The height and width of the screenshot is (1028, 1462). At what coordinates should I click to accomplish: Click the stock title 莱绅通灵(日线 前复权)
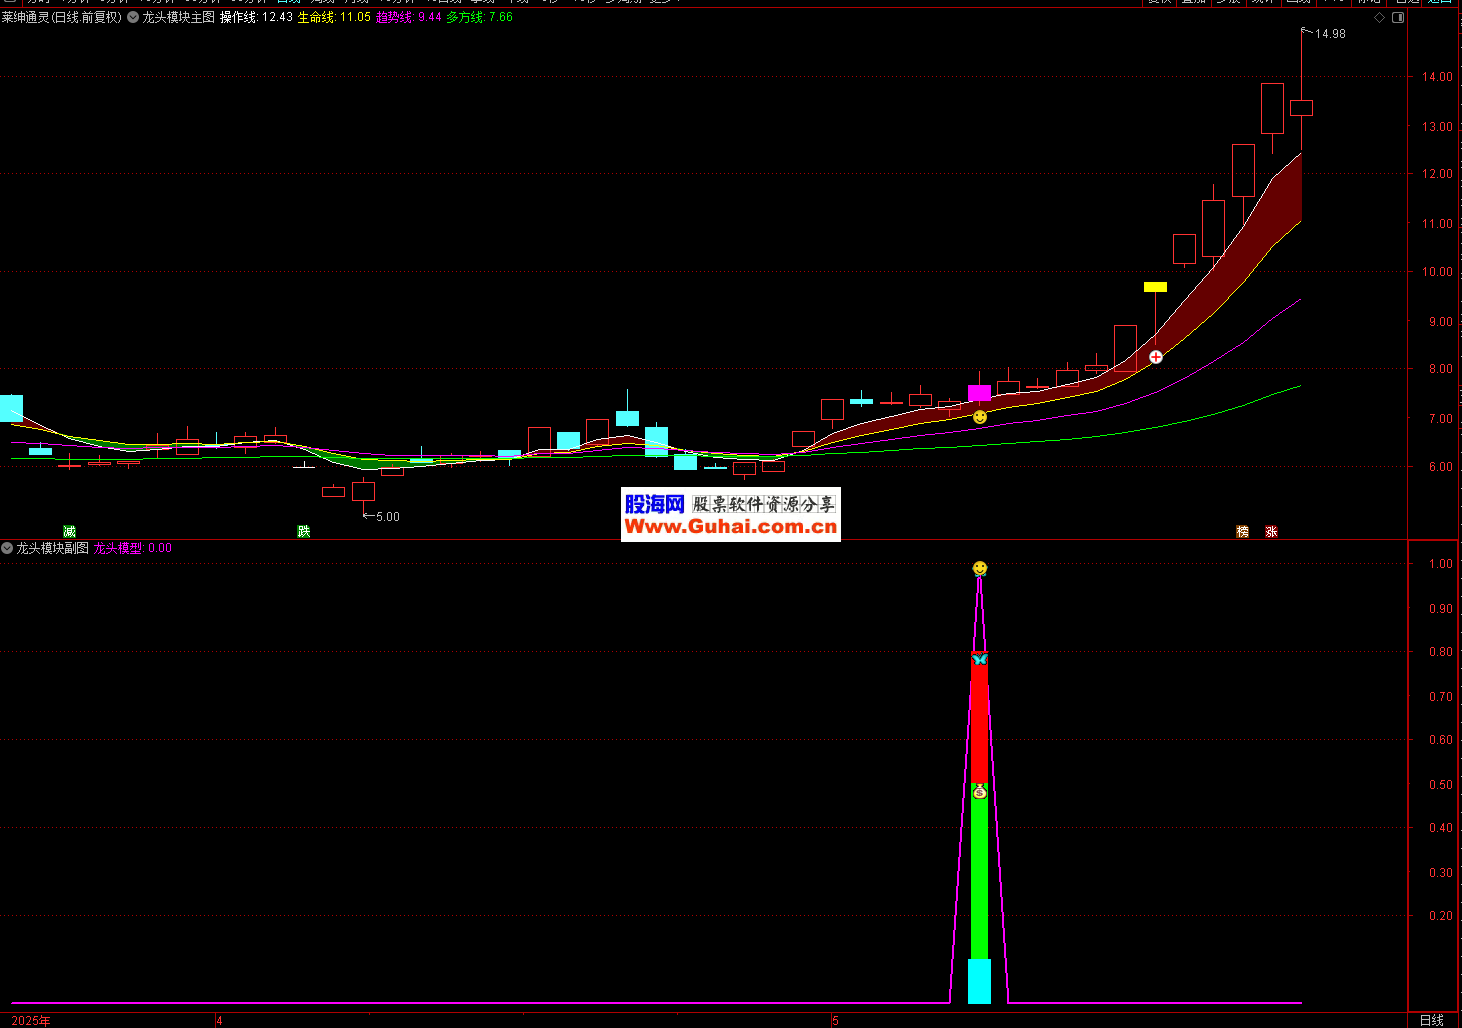61,17
